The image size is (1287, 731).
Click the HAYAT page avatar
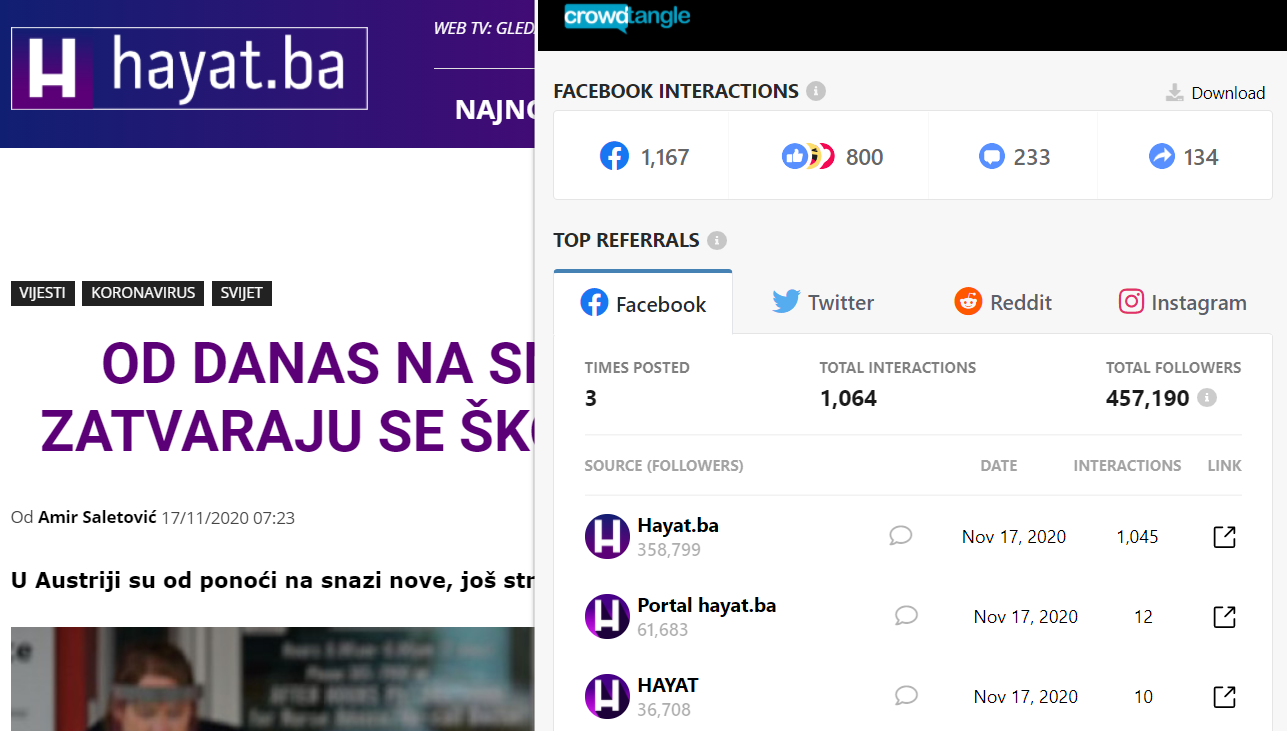pyautogui.click(x=607, y=696)
